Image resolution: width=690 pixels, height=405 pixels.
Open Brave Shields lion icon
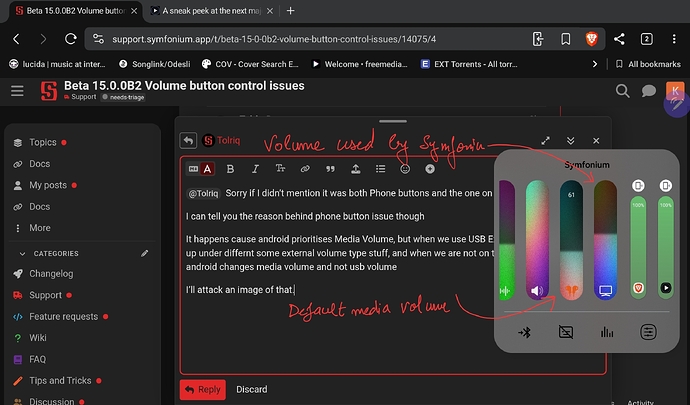click(591, 39)
